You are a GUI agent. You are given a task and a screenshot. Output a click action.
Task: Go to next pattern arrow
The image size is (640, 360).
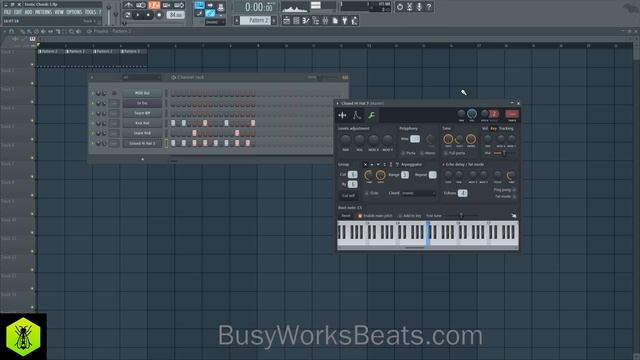[274, 20]
